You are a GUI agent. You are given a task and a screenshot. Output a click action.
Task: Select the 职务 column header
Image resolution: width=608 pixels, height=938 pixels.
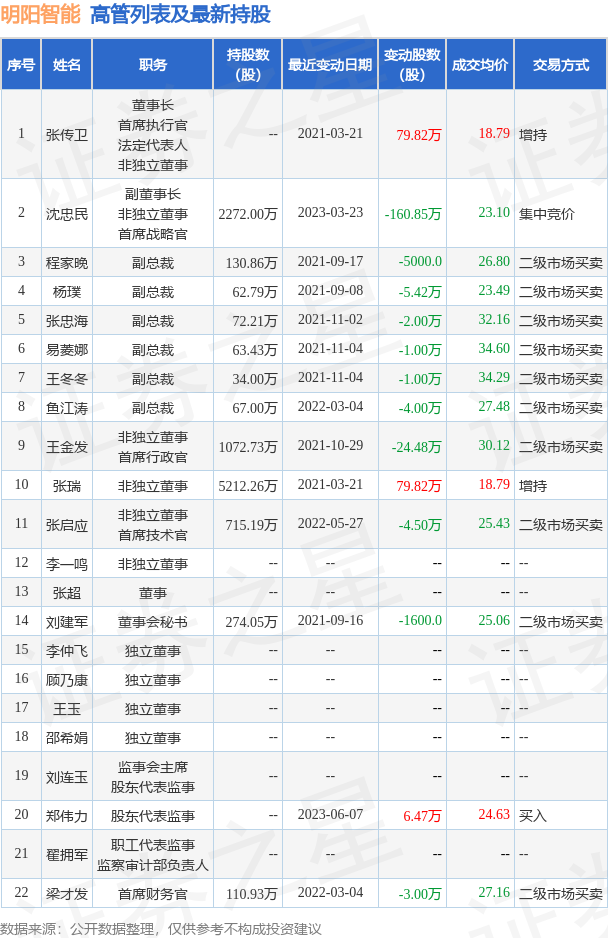click(153, 65)
